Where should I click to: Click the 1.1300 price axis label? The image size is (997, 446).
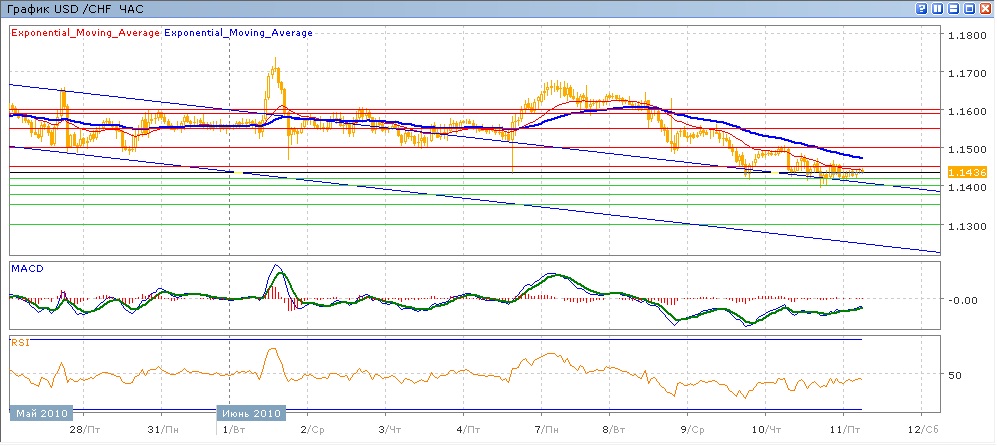[x=966, y=227]
